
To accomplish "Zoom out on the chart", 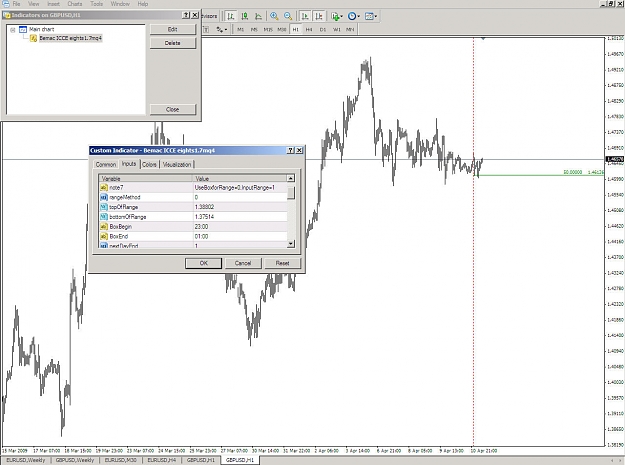I will click(288, 16).
